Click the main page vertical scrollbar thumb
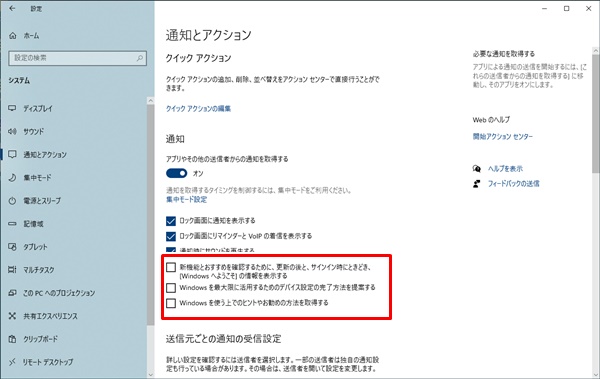The image size is (600, 379). pos(595,113)
